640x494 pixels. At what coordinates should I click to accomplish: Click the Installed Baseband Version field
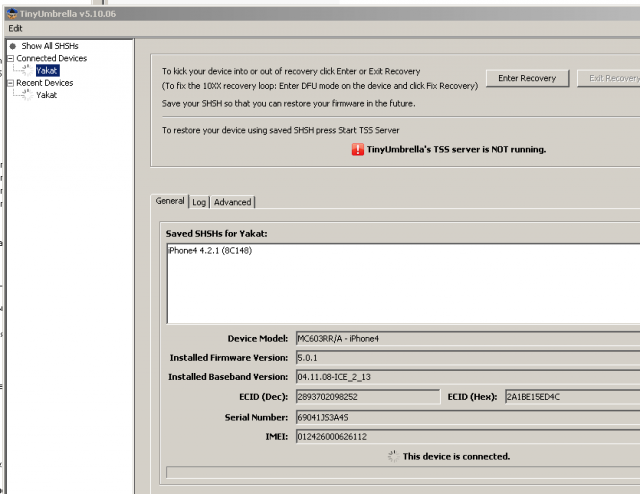(x=468, y=377)
